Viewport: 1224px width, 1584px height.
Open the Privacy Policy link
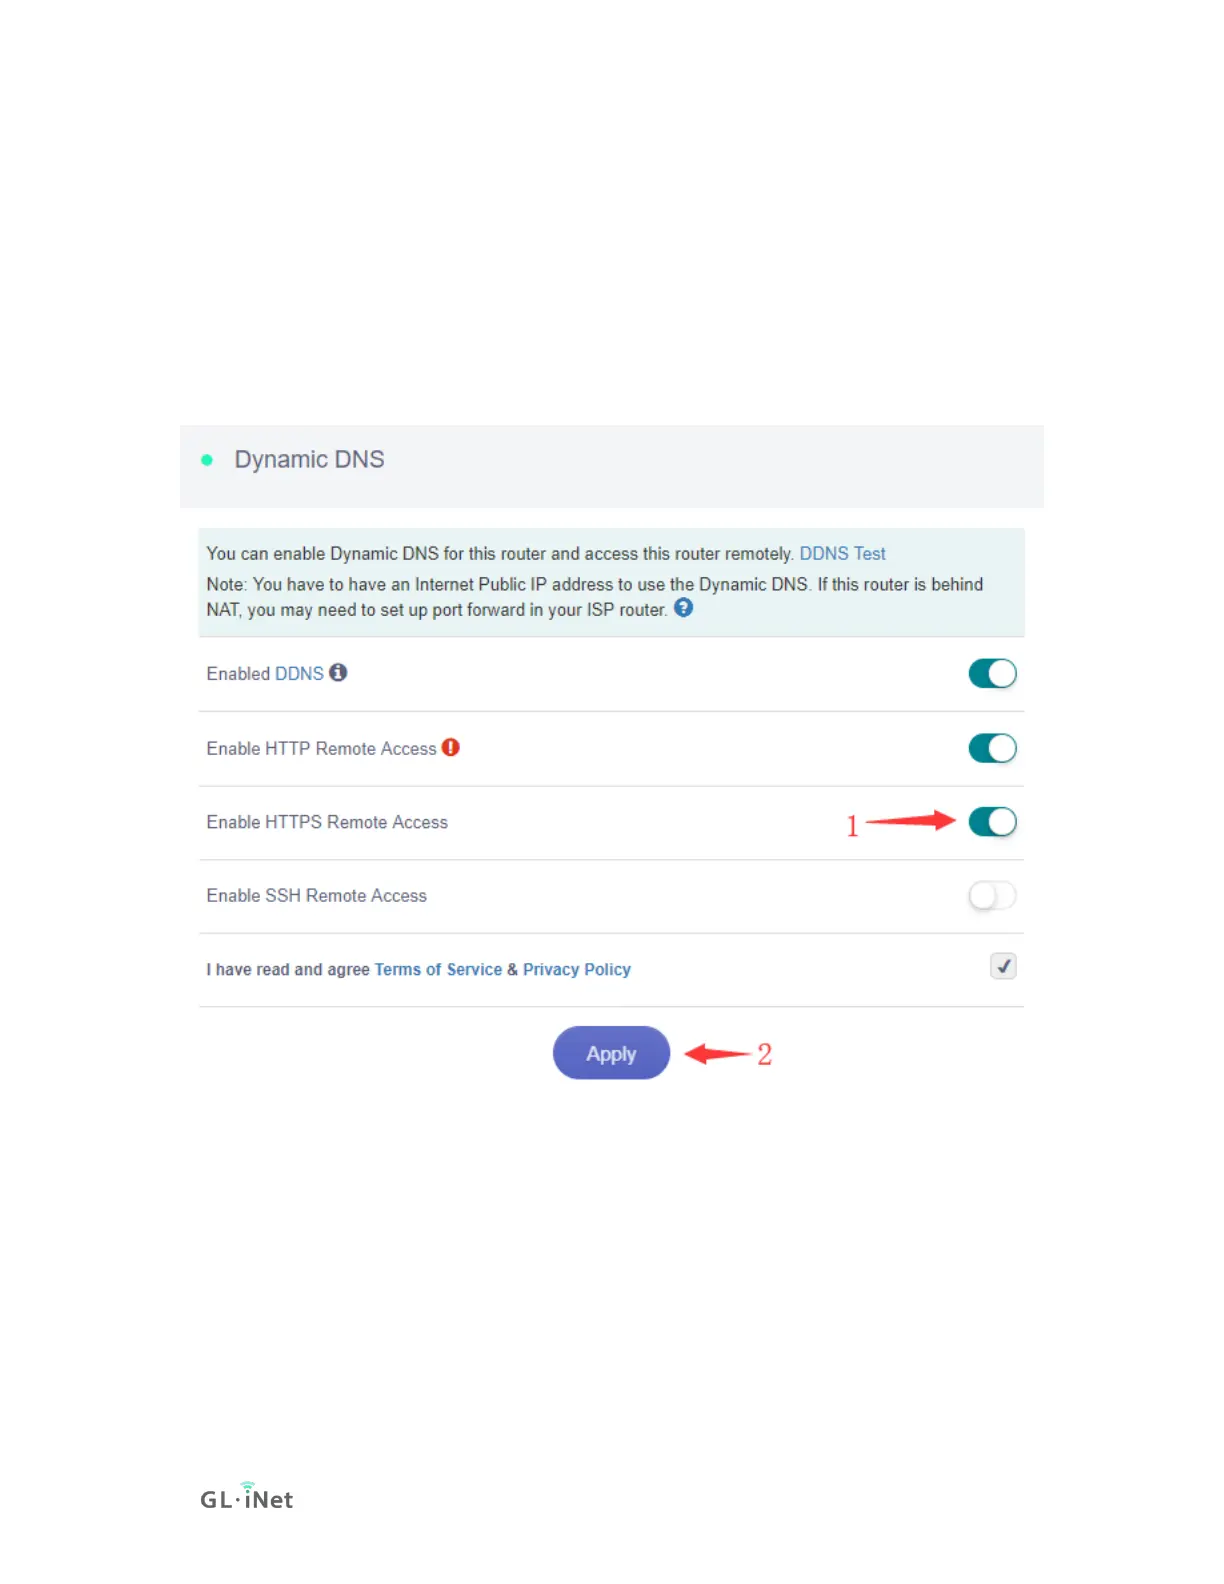[577, 970]
